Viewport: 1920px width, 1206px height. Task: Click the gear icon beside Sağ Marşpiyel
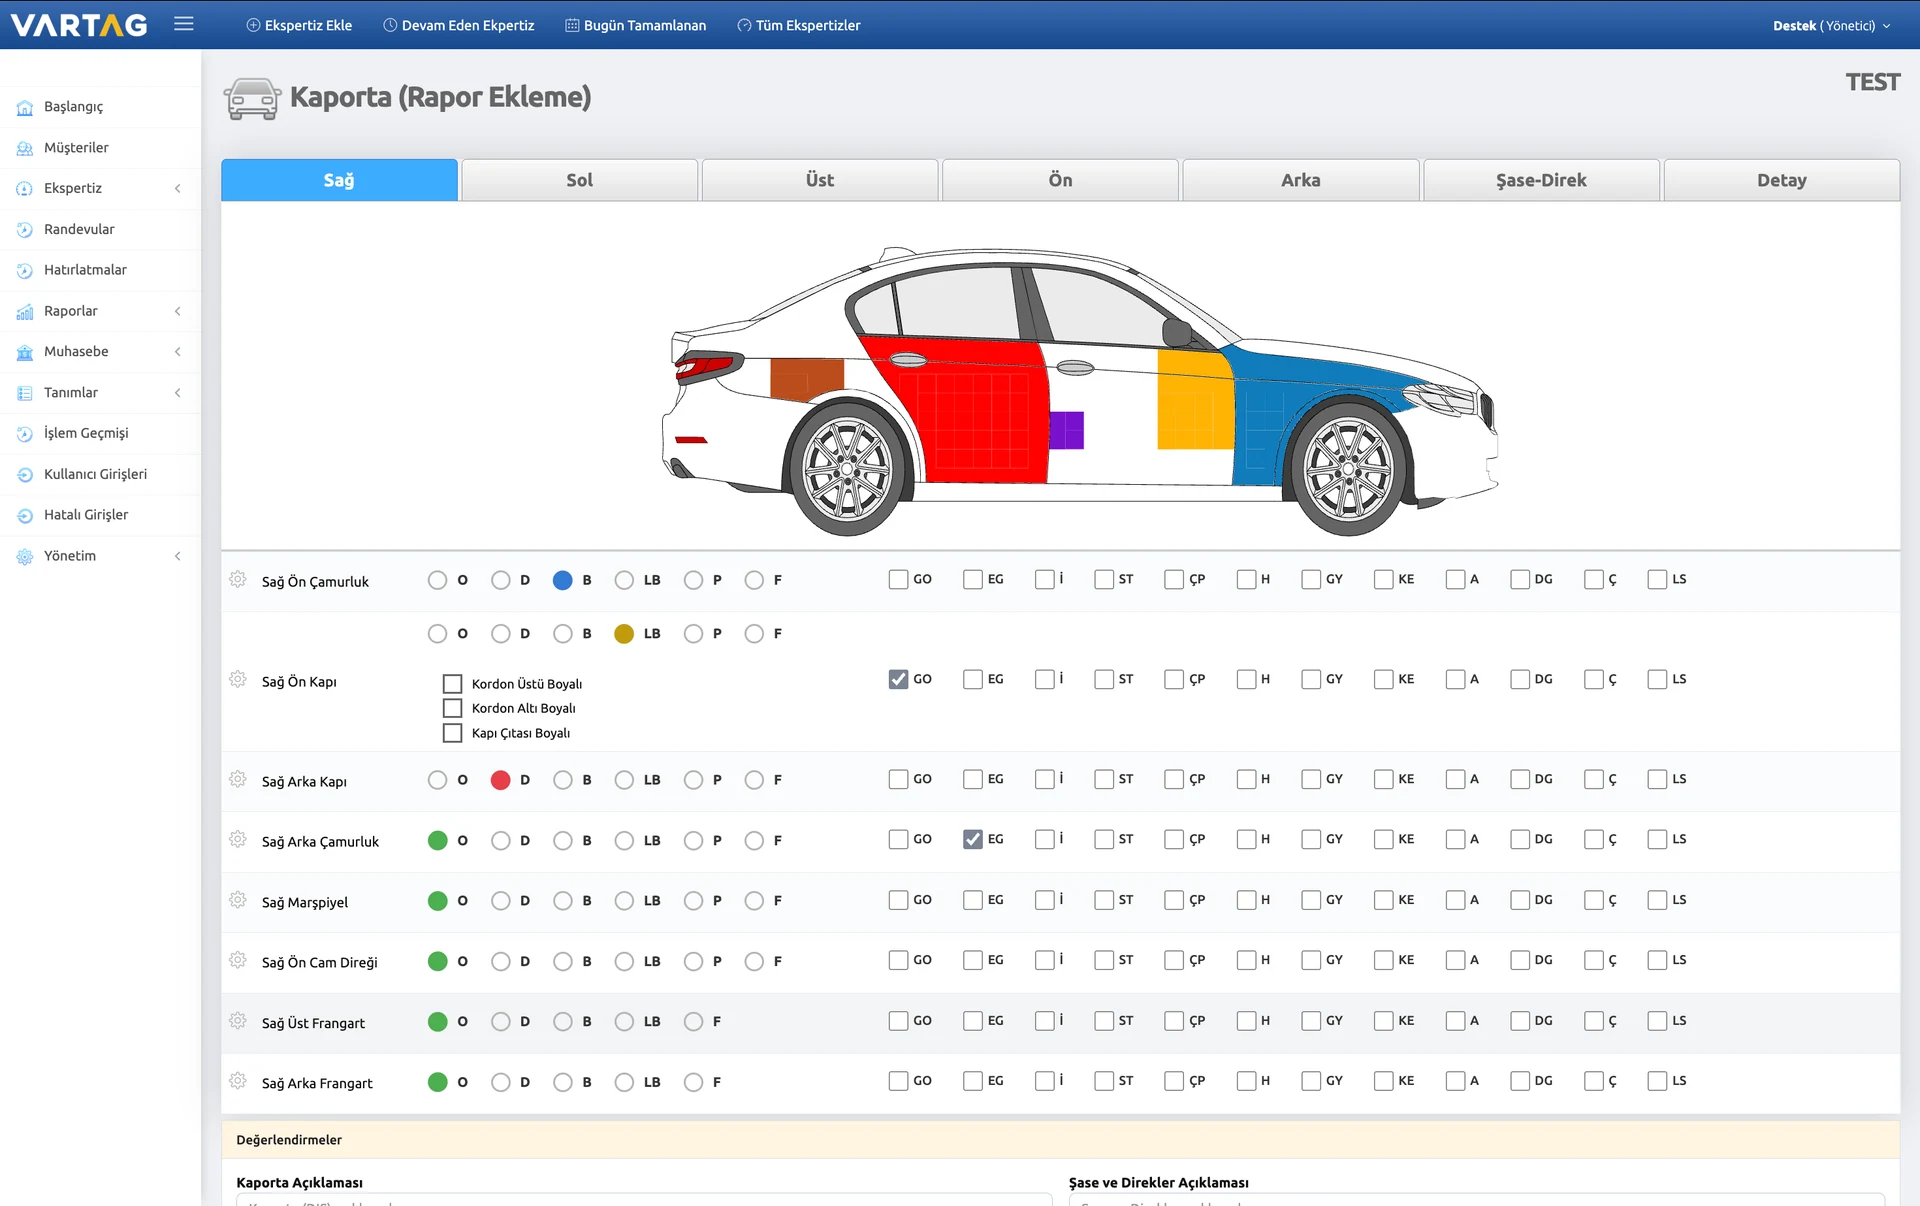click(237, 900)
